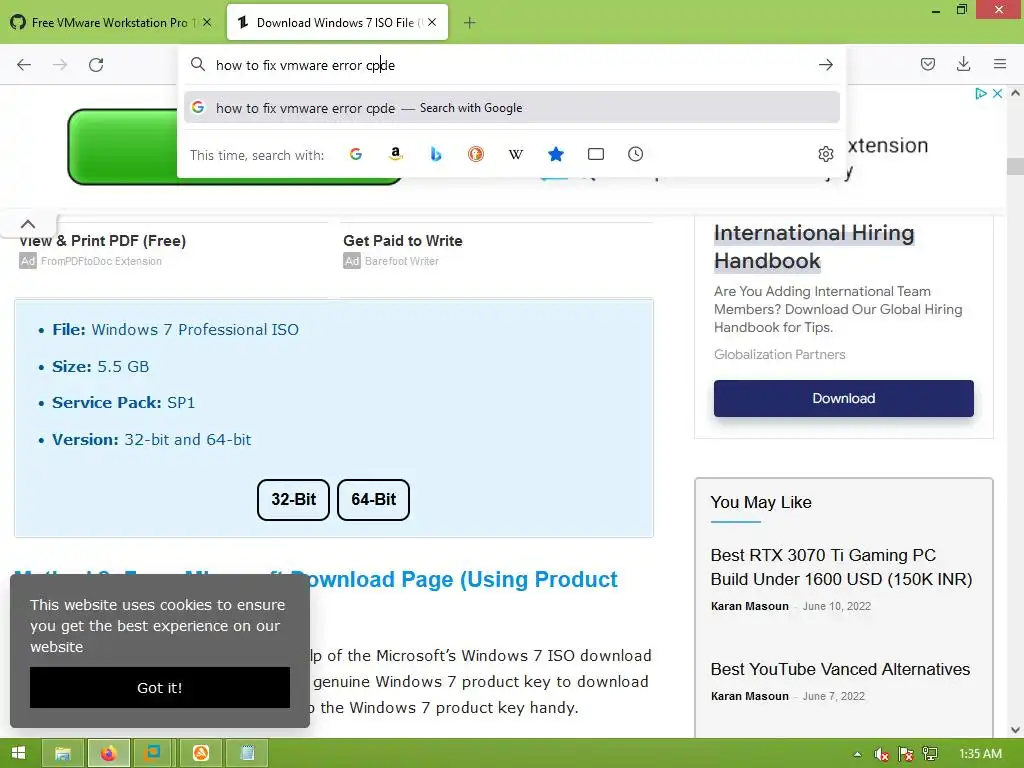Search this time with DuckDuckGo icon
This screenshot has width=1024, height=768.
(475, 154)
